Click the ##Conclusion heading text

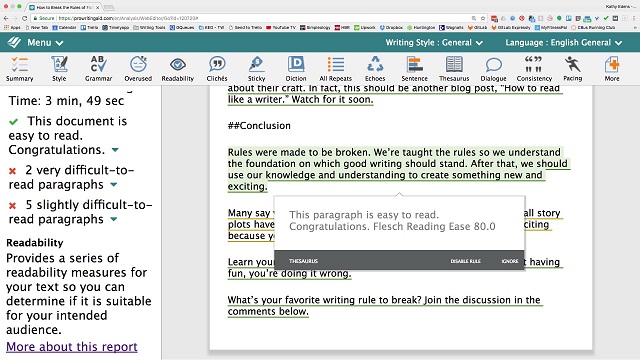point(259,125)
